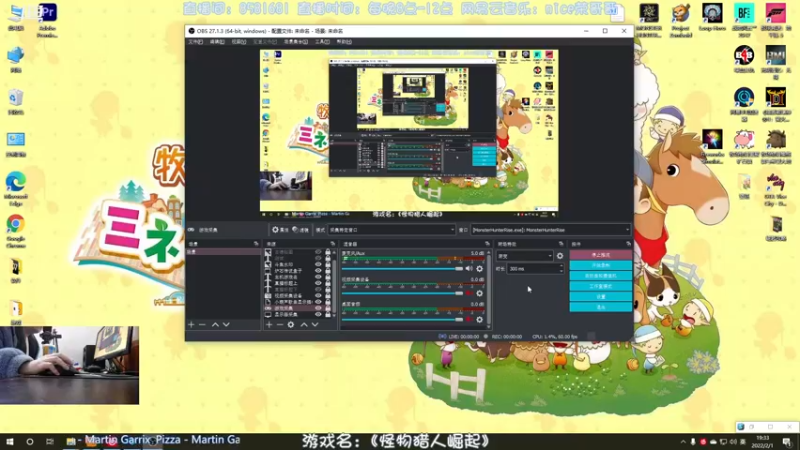The image size is (800, 450).
Task: Open the video capture device audio gear
Action: 480,293
